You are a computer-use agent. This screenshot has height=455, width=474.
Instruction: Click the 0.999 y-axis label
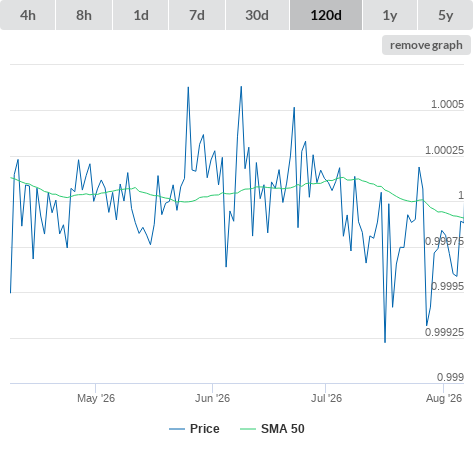(450, 377)
